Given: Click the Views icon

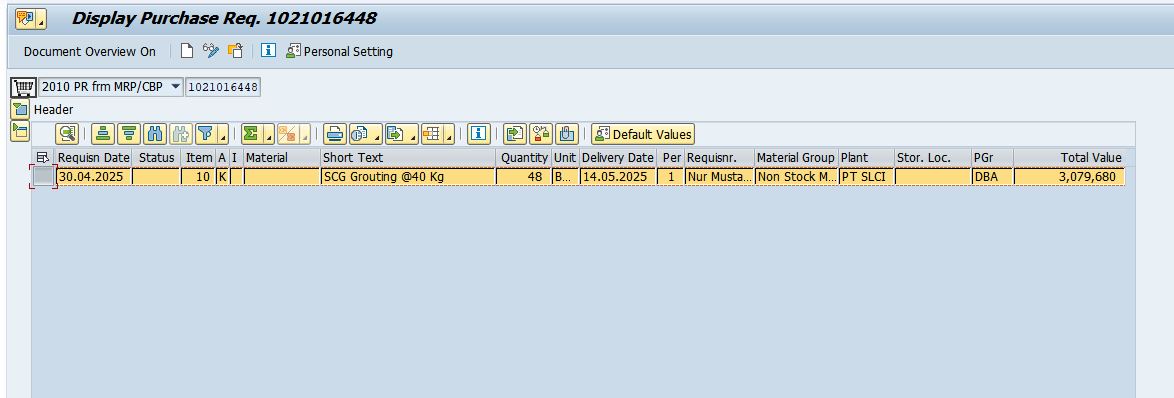Looking at the screenshot, I should (359, 134).
